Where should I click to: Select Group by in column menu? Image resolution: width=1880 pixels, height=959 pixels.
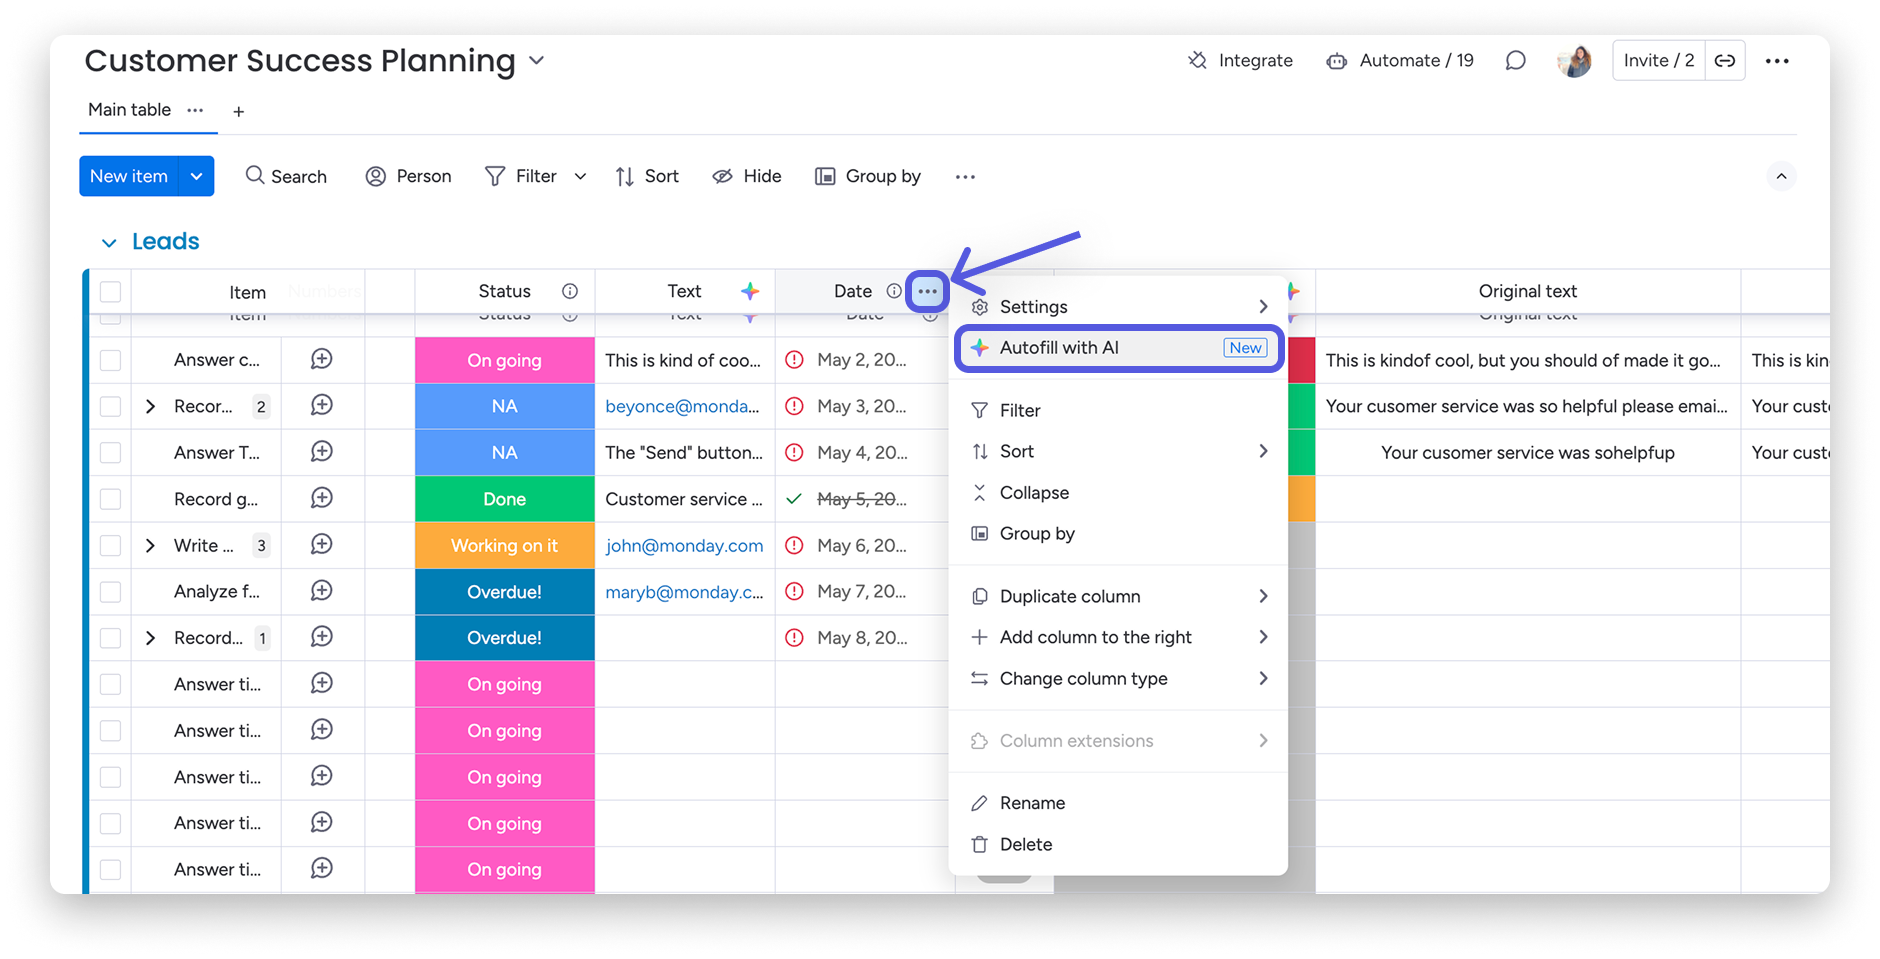[1119, 534]
